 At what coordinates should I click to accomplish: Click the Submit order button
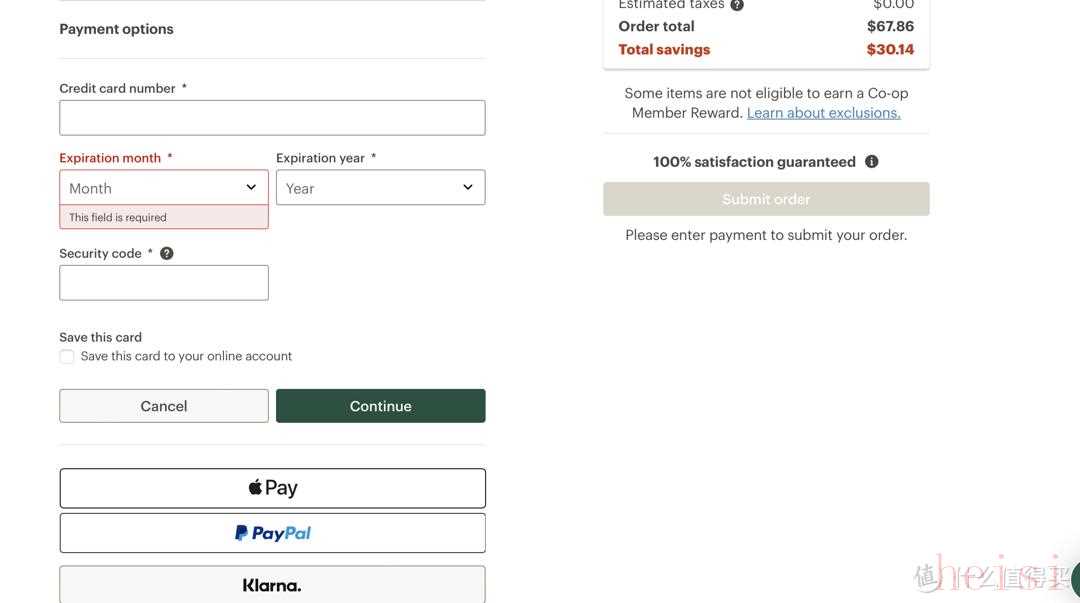click(x=766, y=199)
